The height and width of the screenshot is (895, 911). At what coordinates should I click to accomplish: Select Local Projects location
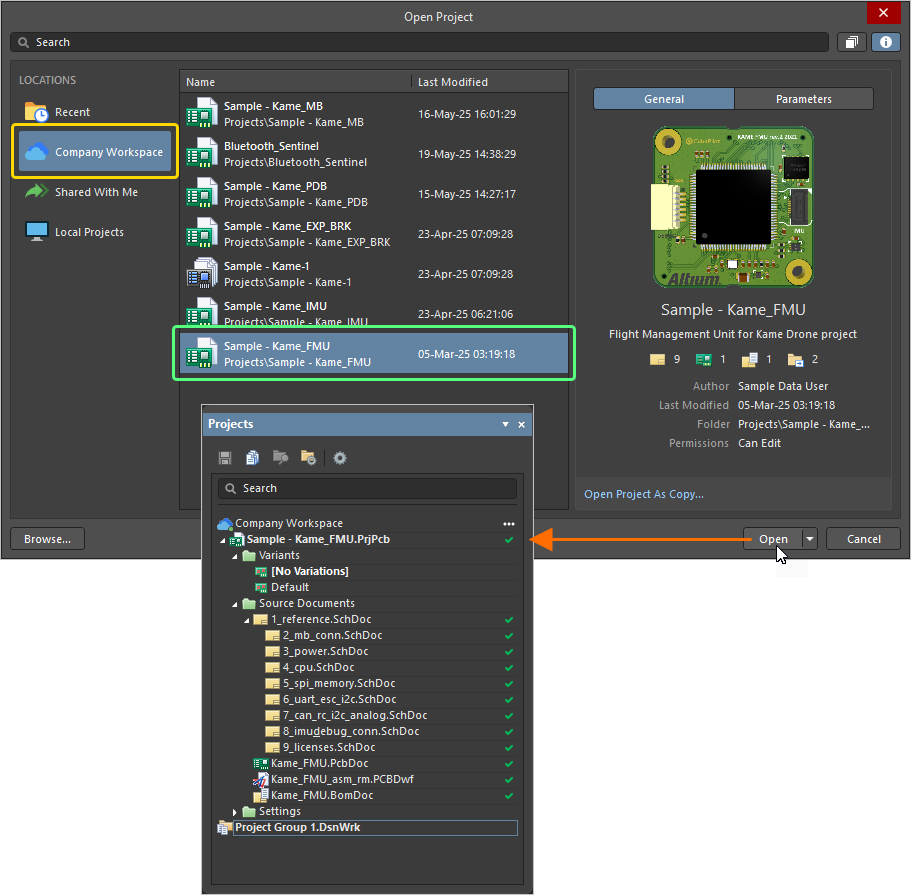[74, 232]
